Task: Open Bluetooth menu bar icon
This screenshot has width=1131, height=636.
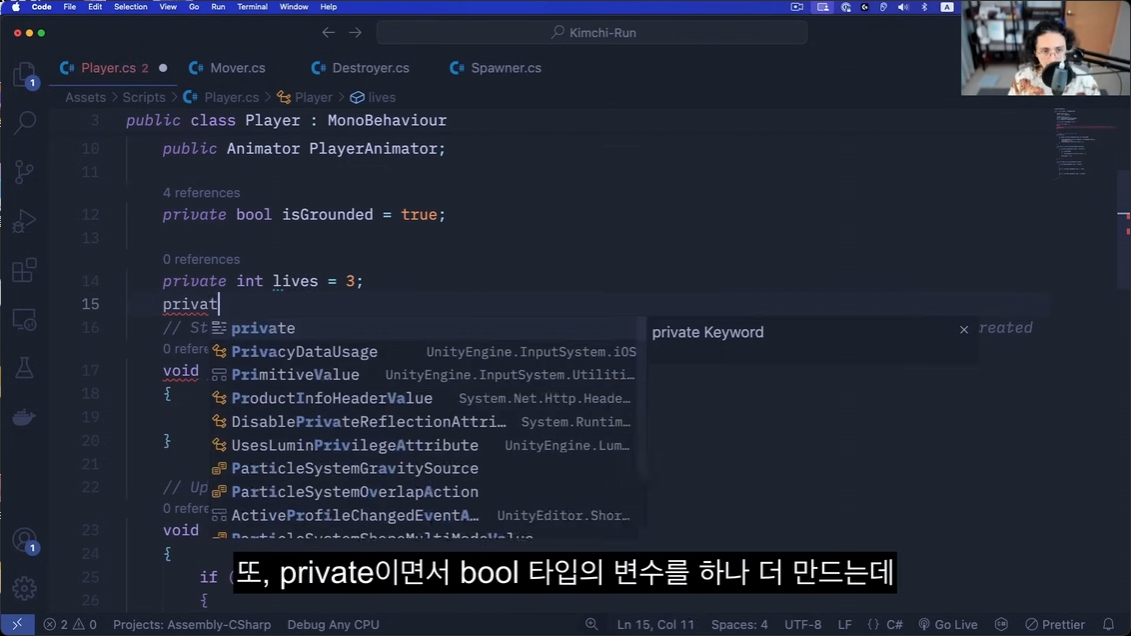Action: (925, 6)
